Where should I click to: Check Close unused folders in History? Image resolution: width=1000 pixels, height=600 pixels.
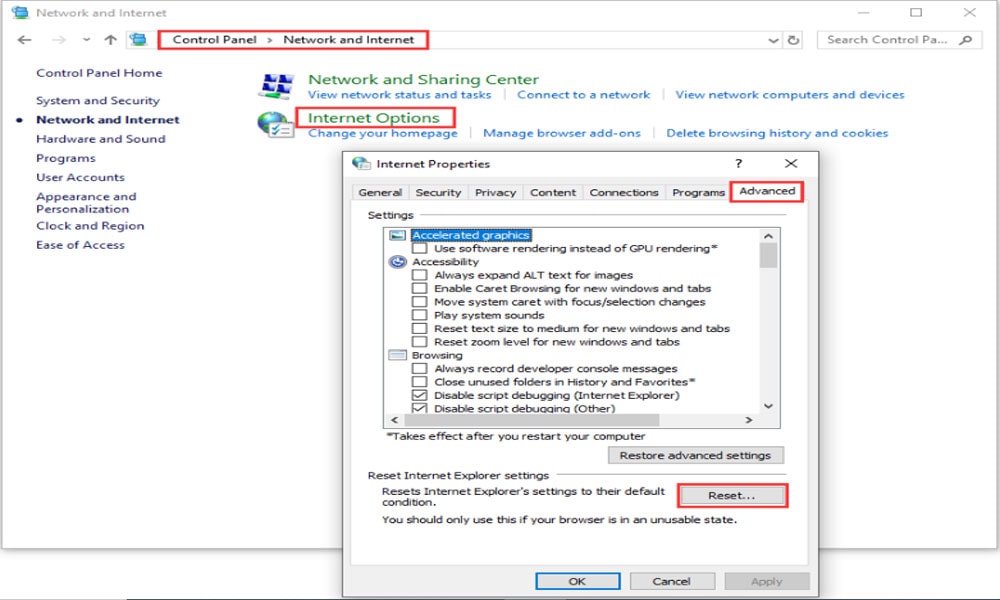(419, 382)
